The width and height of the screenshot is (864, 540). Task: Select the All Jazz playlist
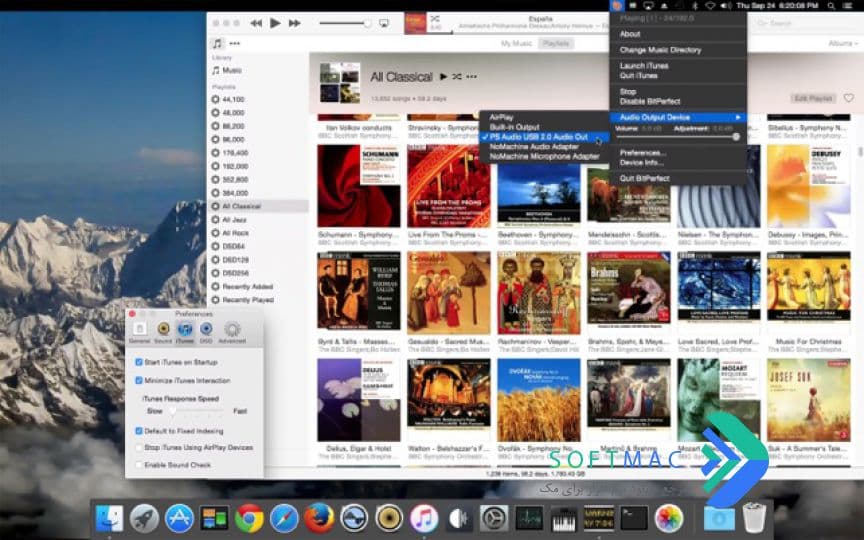(257, 219)
